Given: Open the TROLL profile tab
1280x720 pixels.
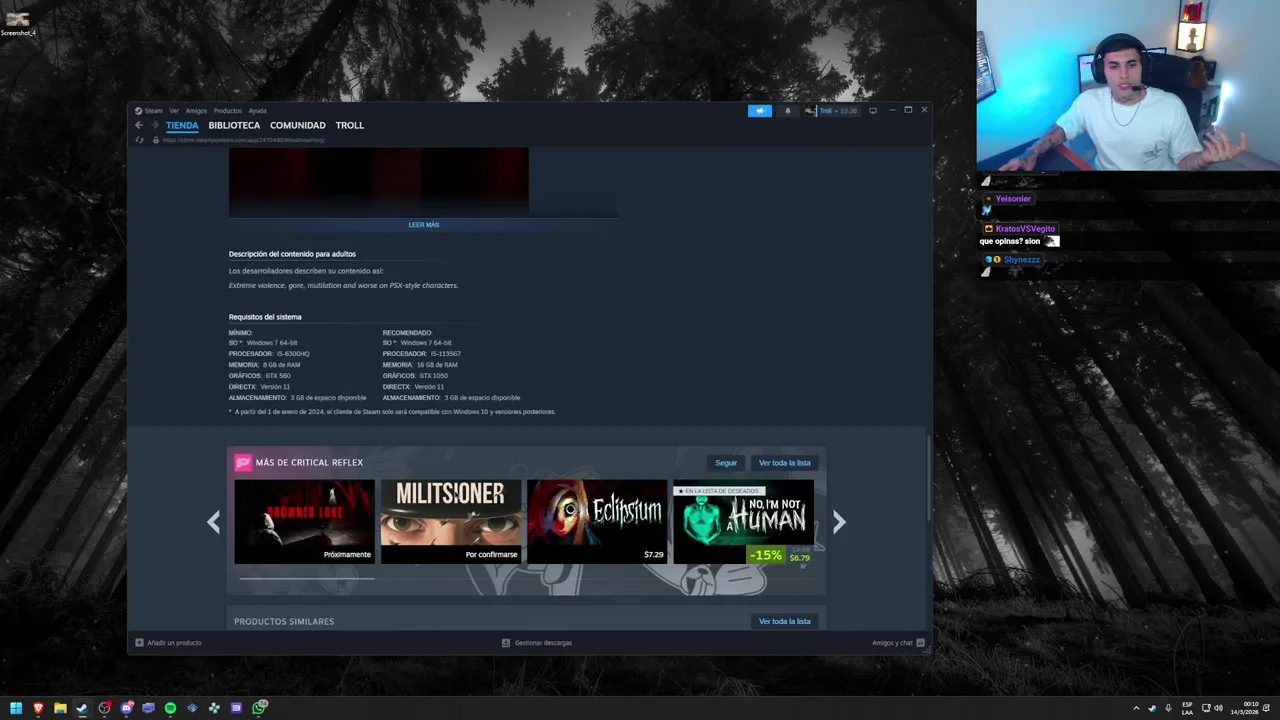Looking at the screenshot, I should [x=350, y=125].
